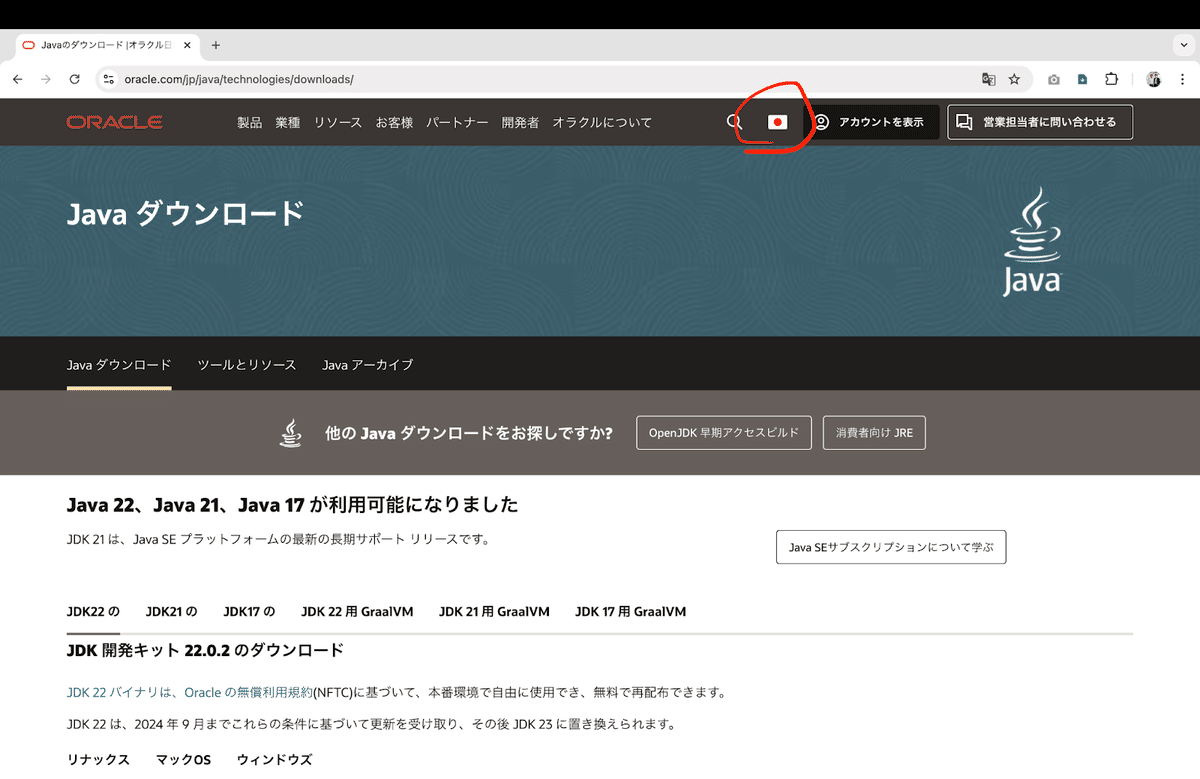The height and width of the screenshot is (779, 1200).
Task: Click the blue download-file extension icon
Action: [1082, 79]
